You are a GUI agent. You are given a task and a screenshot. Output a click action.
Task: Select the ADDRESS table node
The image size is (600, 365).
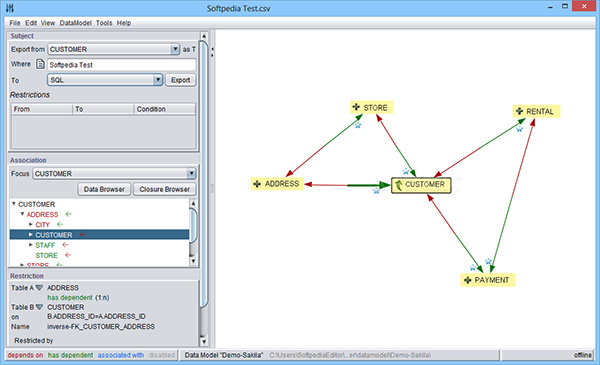click(x=277, y=184)
